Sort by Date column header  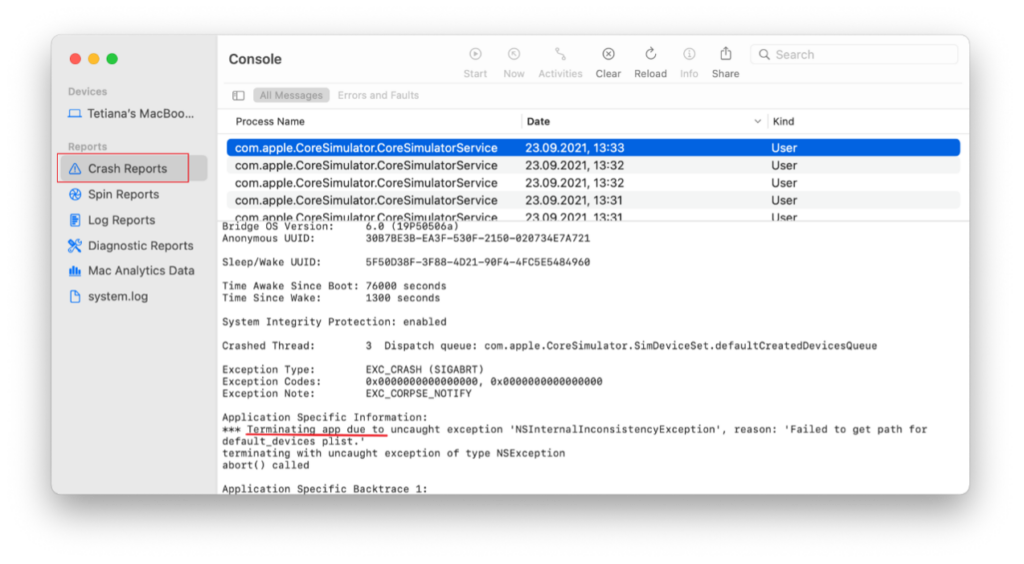[538, 121]
